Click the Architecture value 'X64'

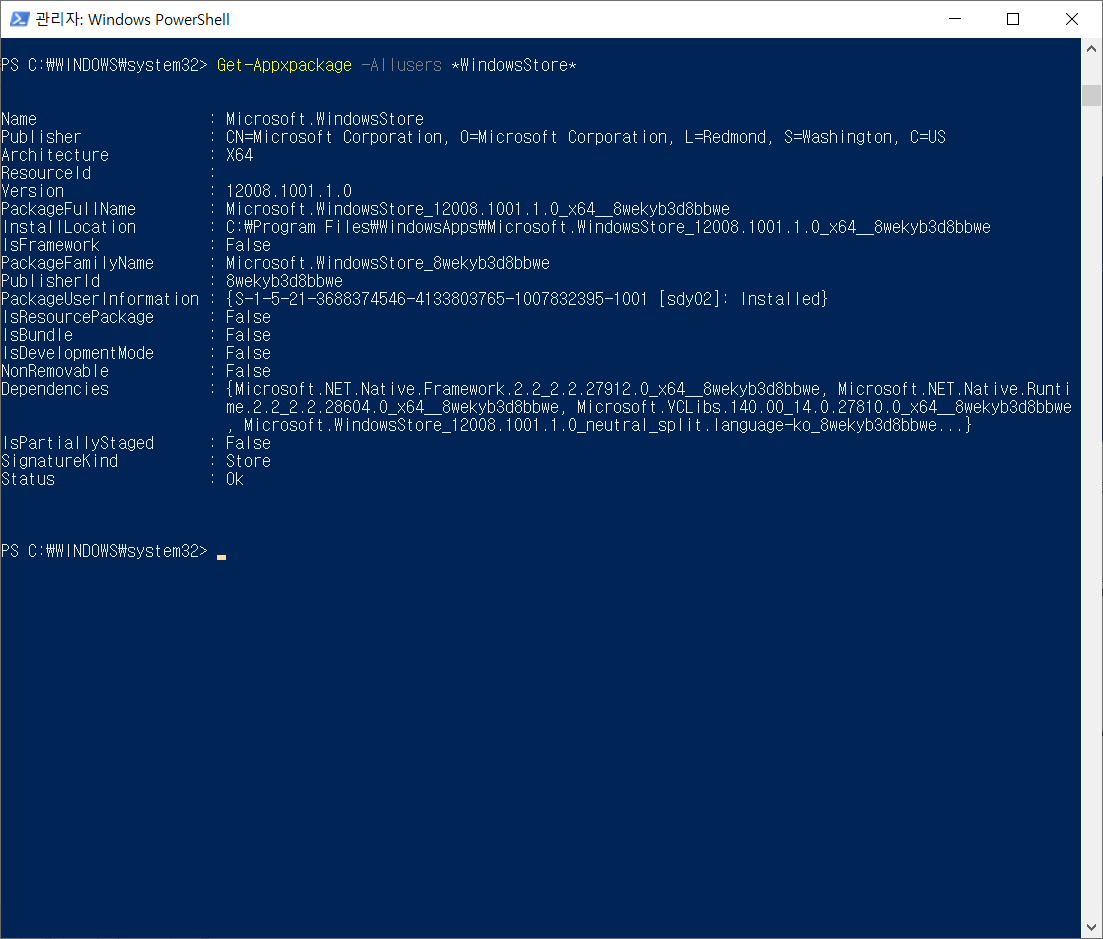[239, 155]
